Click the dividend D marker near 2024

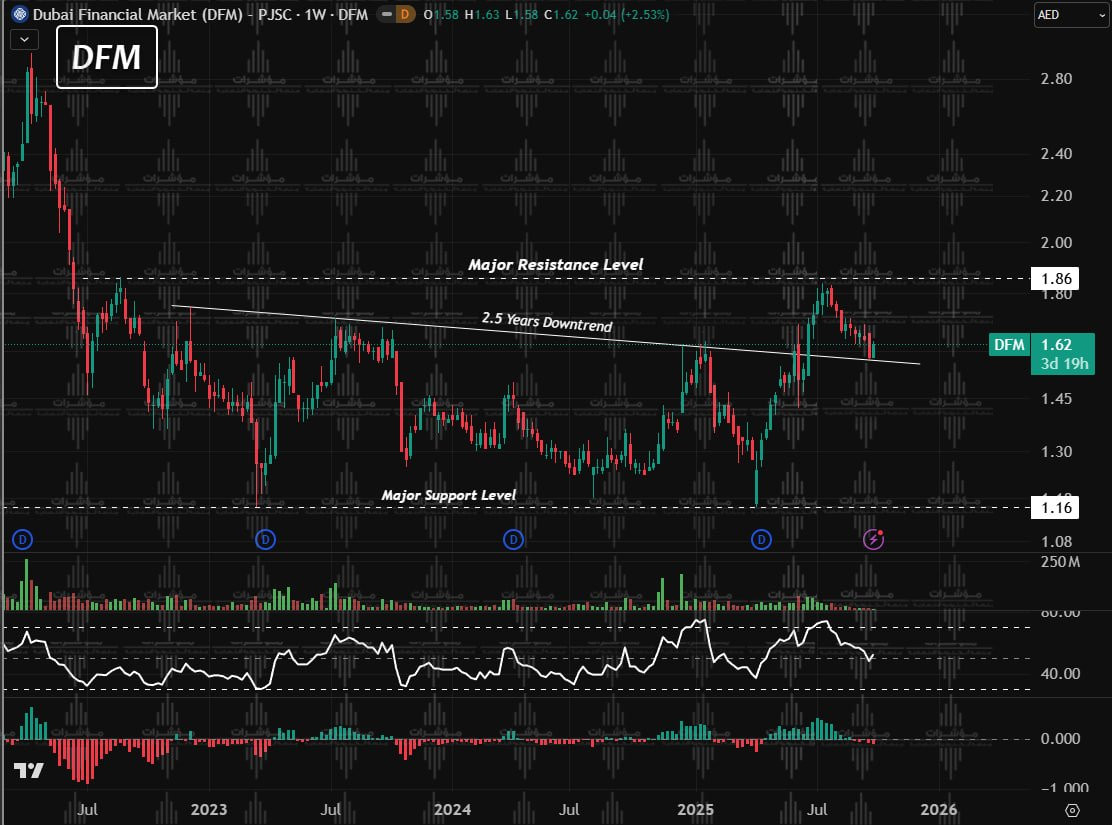tap(513, 540)
